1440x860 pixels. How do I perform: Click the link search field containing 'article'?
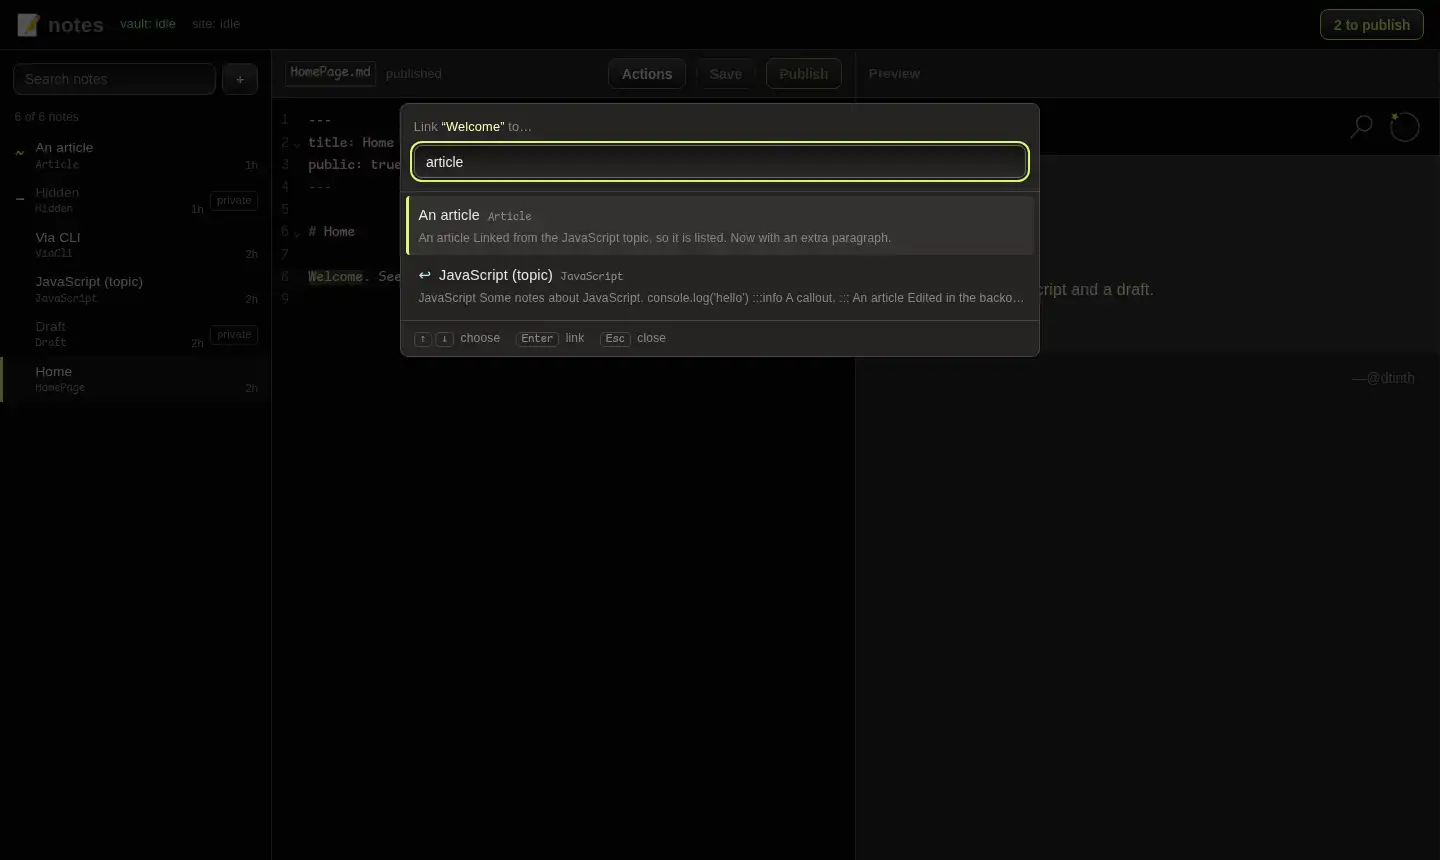tap(720, 162)
